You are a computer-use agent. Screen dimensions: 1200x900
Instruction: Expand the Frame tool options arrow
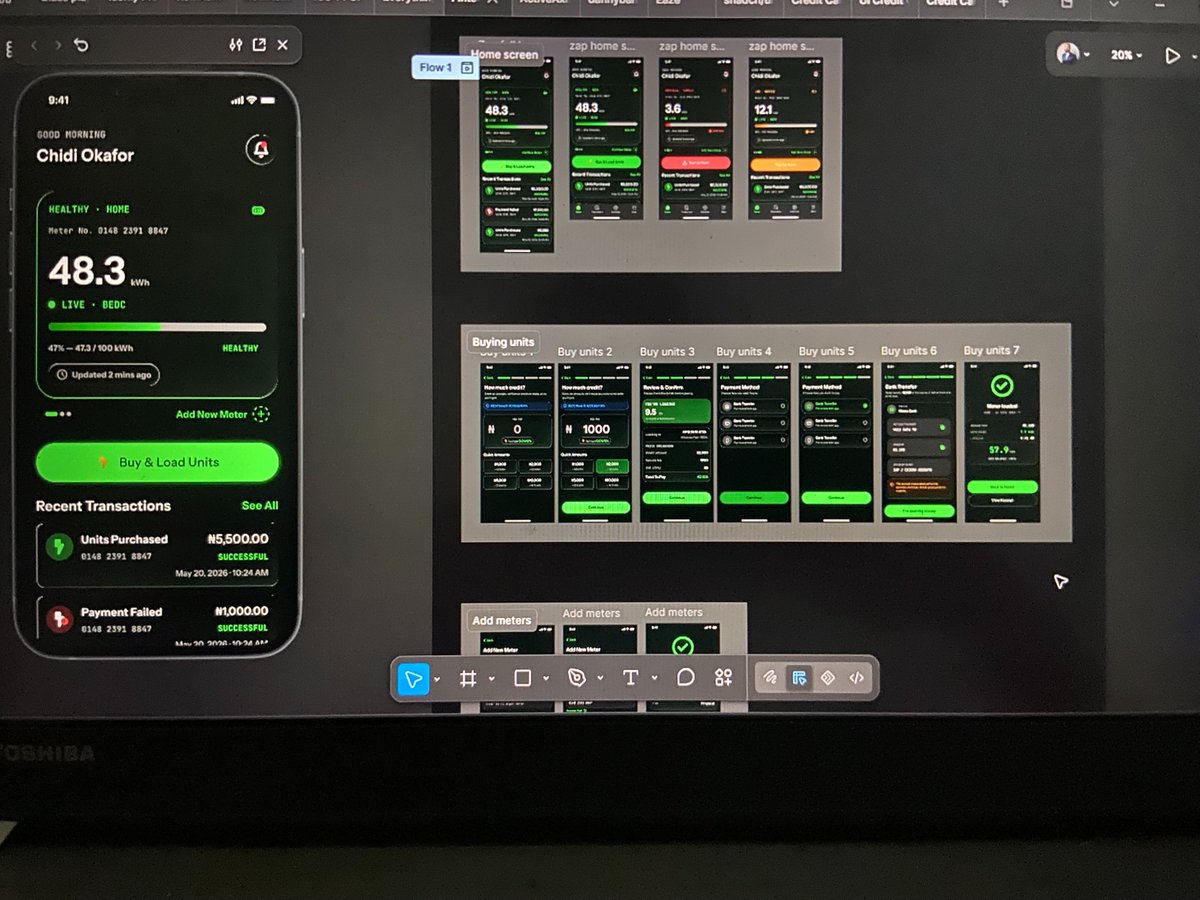coord(491,679)
